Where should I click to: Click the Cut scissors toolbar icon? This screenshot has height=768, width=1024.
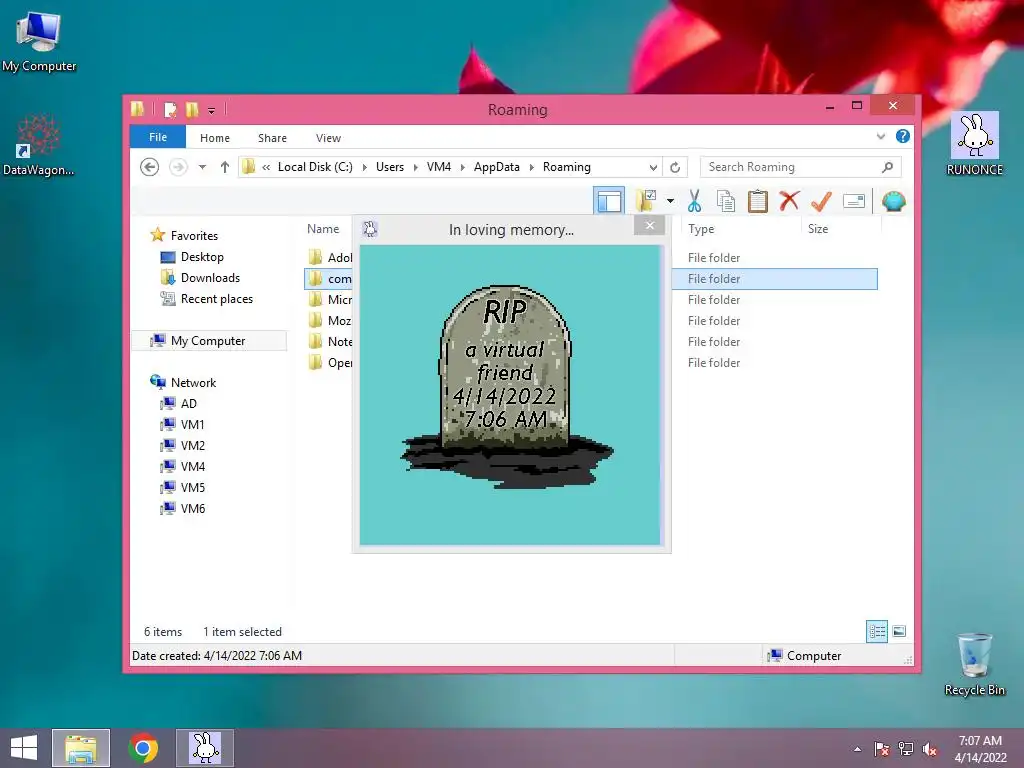point(694,201)
